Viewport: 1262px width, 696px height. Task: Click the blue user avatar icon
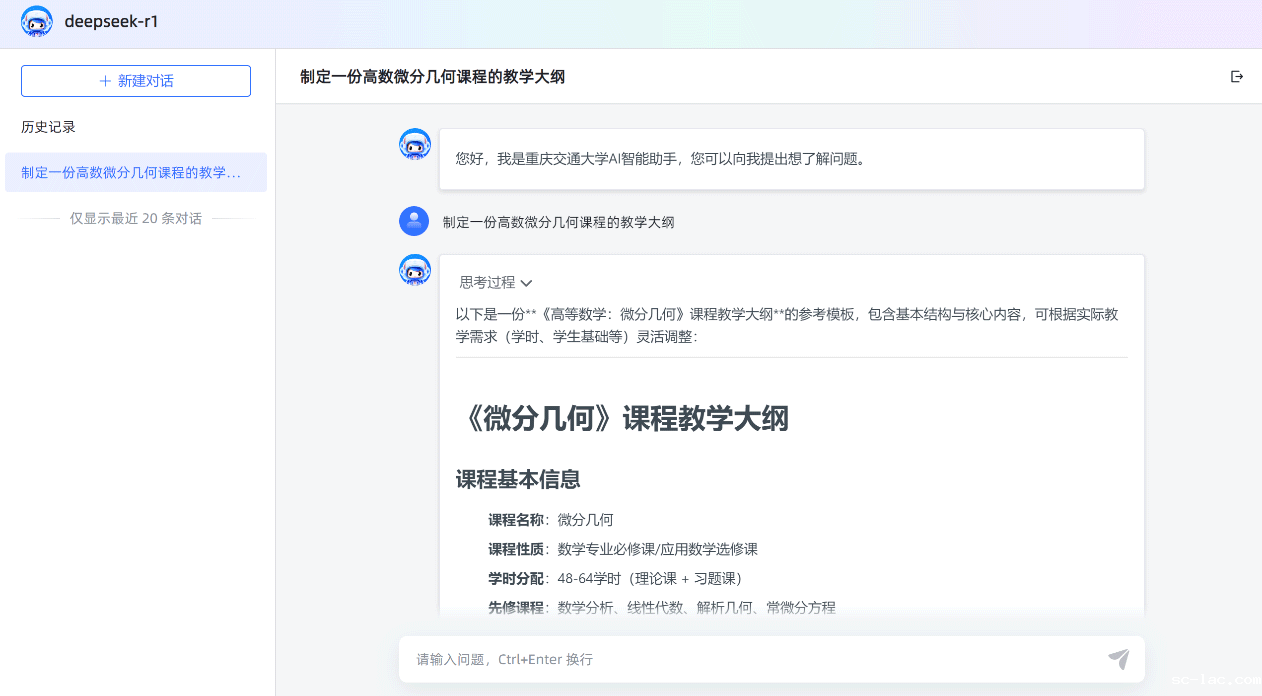point(414,221)
